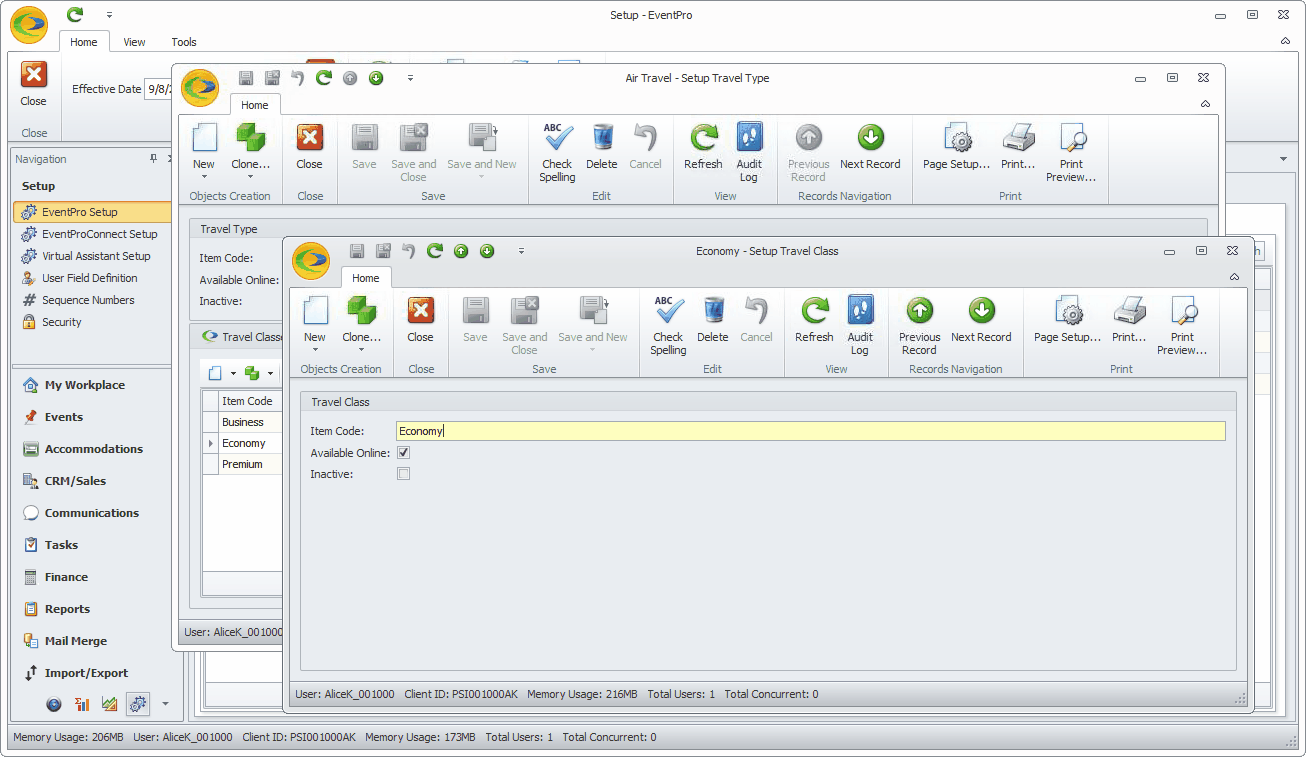This screenshot has height=757, width=1306.
Task: Collapse ribbon chevron in Air Travel window
Action: click(x=1205, y=104)
